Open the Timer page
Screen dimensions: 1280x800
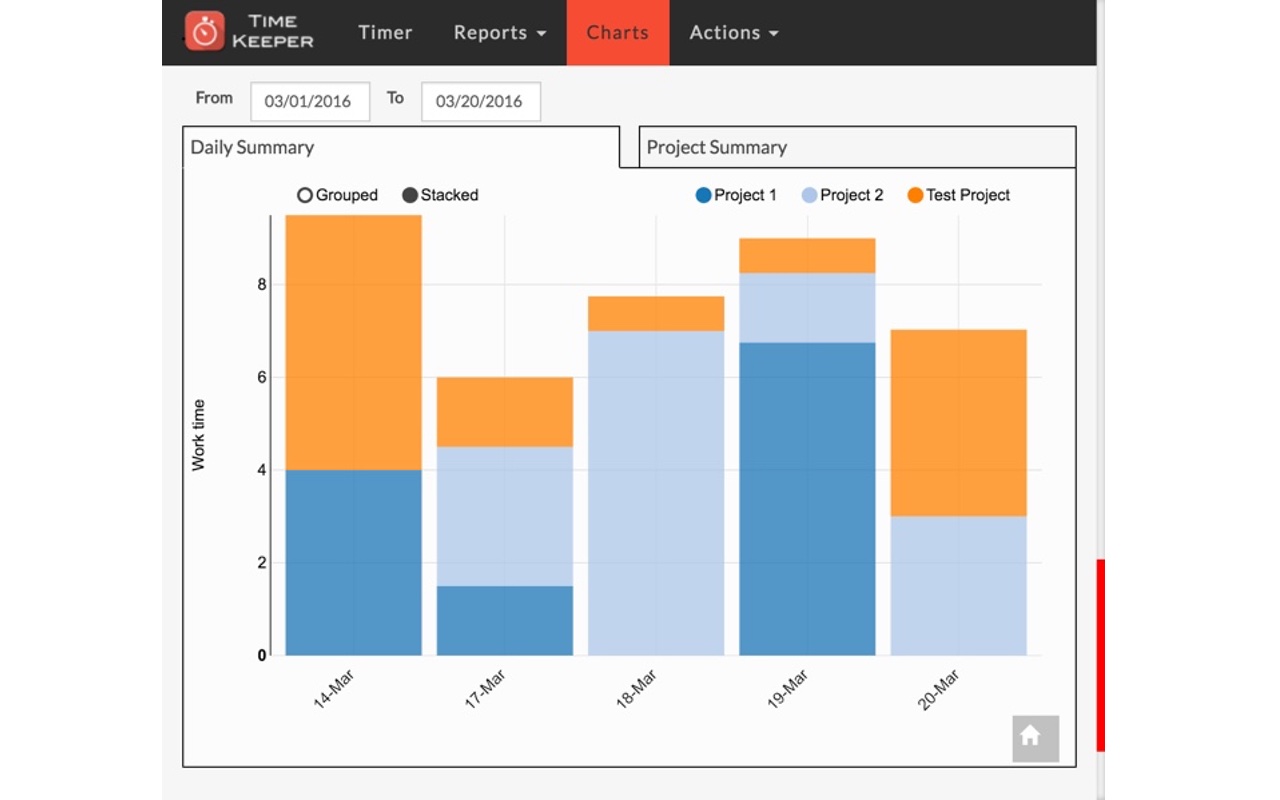click(385, 33)
